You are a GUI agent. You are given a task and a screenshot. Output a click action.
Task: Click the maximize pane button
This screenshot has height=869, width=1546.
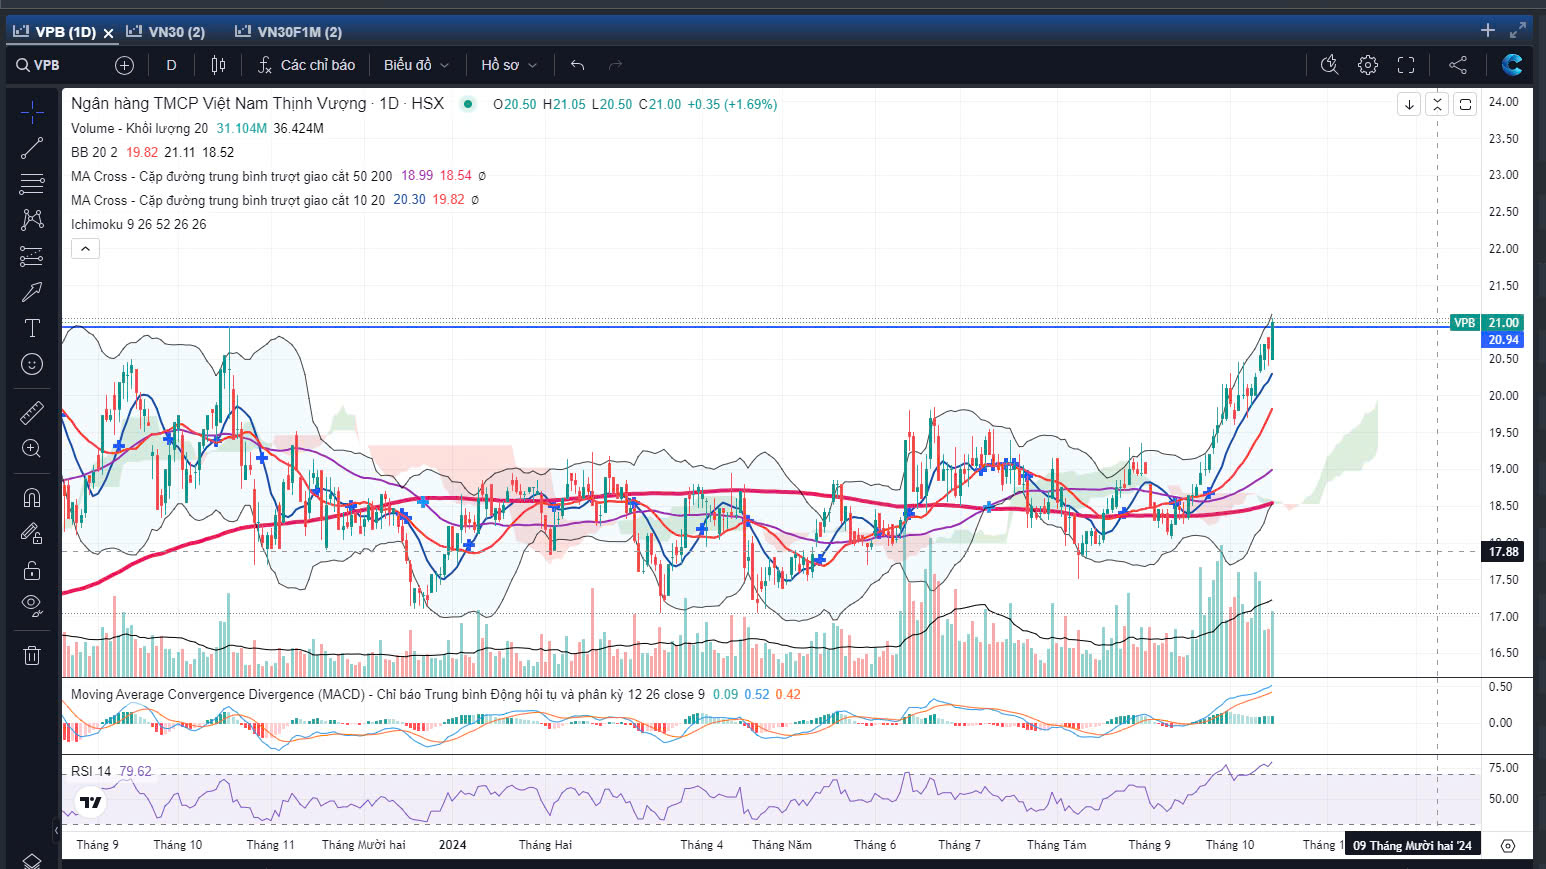click(x=1465, y=104)
